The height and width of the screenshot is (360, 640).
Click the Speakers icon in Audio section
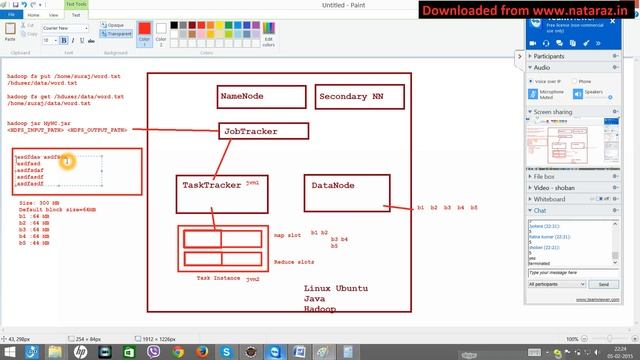coord(578,94)
